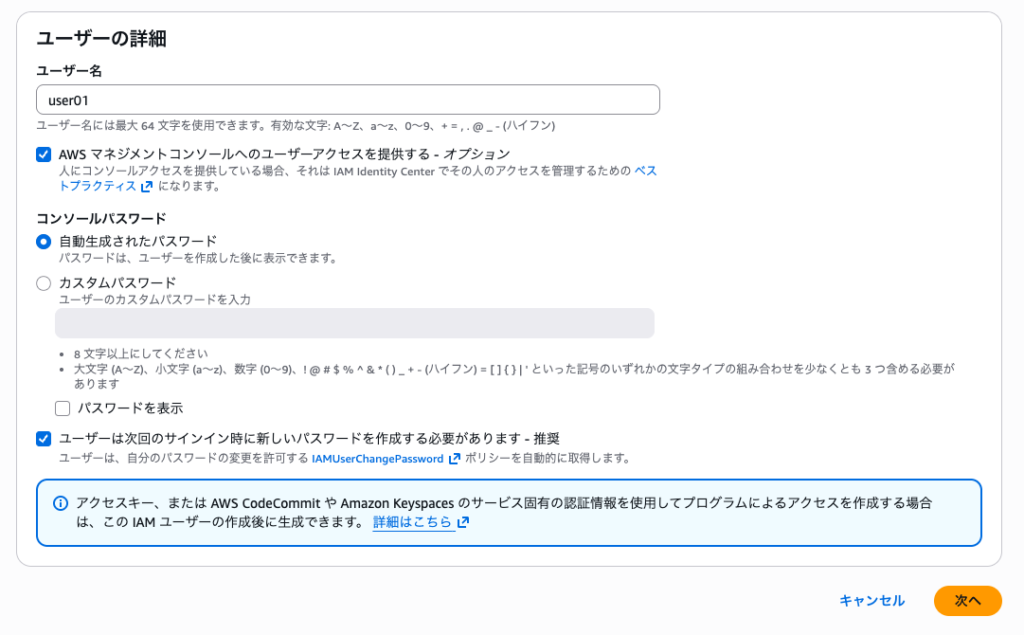Click external link icon next to IAMUserChangePassword
1024x635 pixels.
pyautogui.click(x=455, y=458)
